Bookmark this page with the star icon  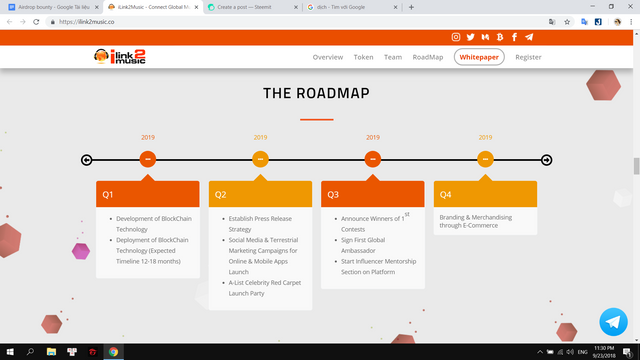(x=567, y=22)
